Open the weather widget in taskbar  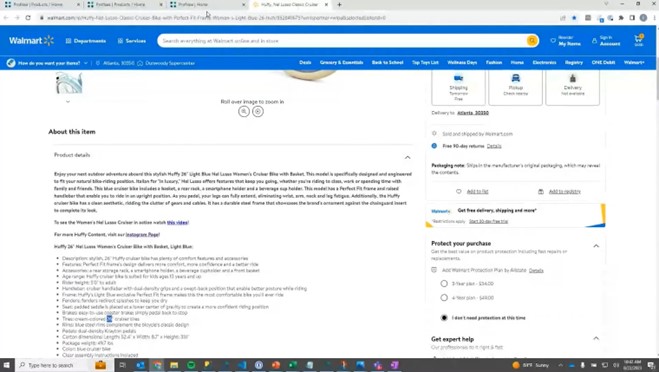click(531, 365)
